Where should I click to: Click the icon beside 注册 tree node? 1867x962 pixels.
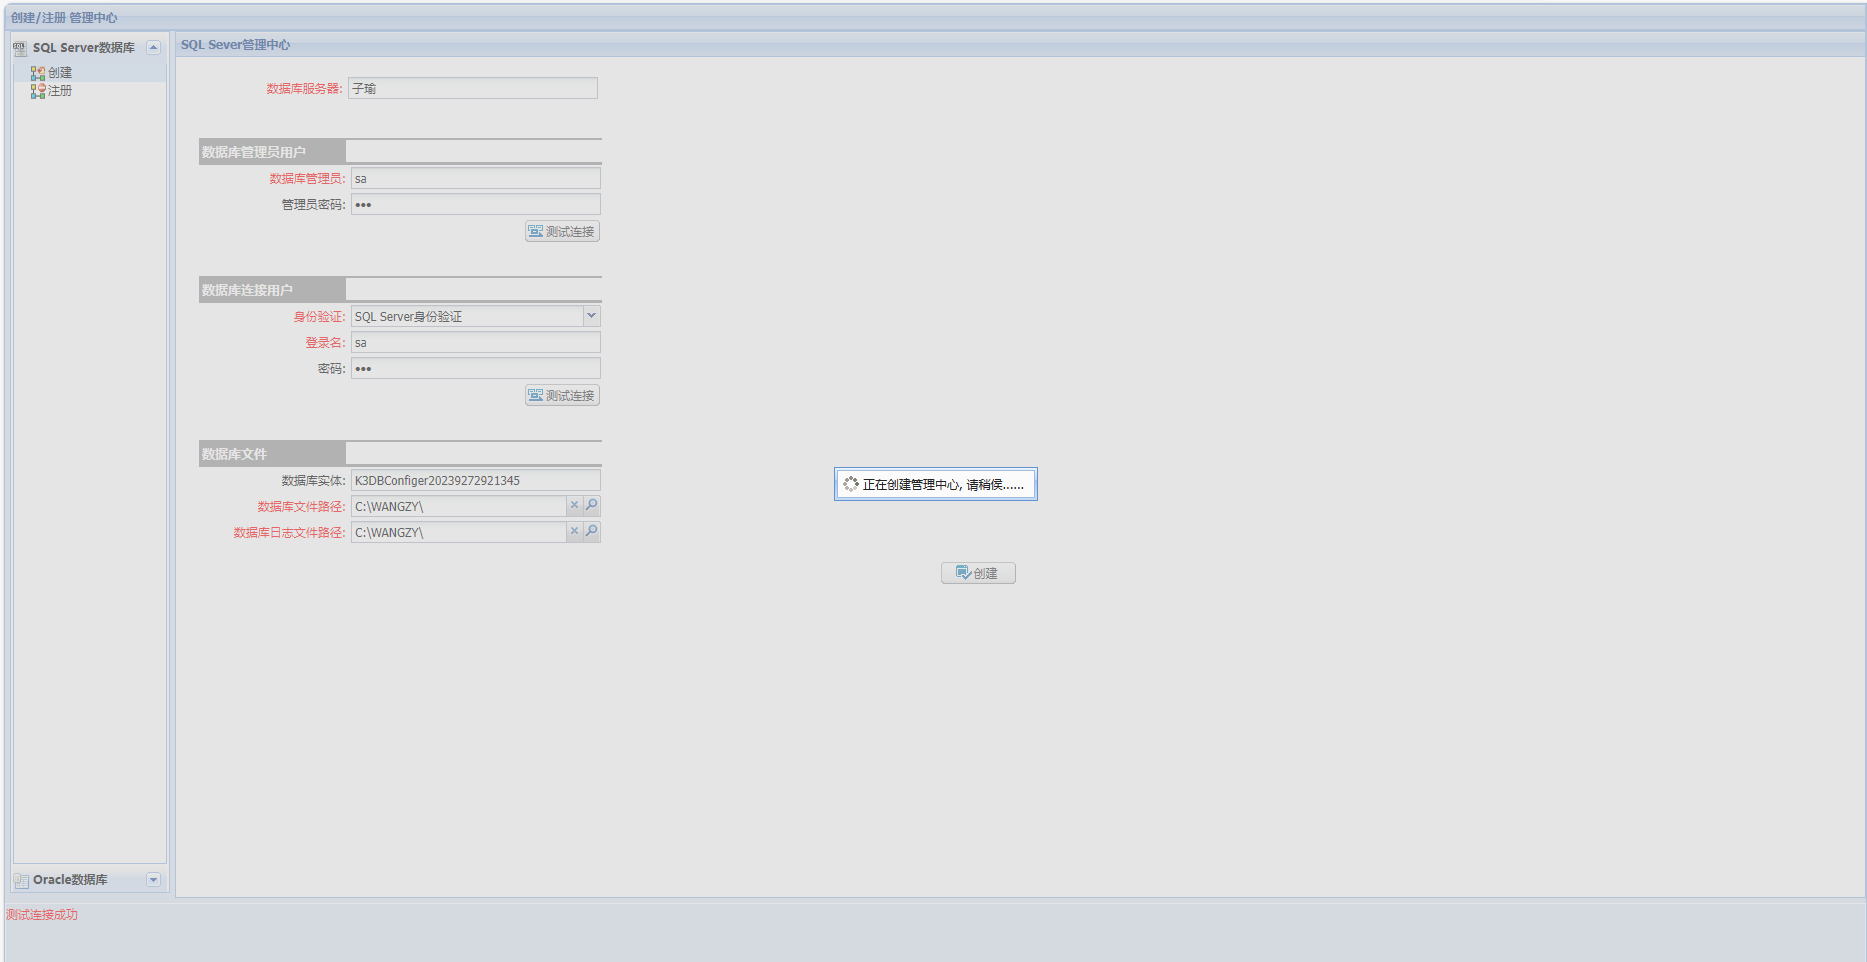38,91
